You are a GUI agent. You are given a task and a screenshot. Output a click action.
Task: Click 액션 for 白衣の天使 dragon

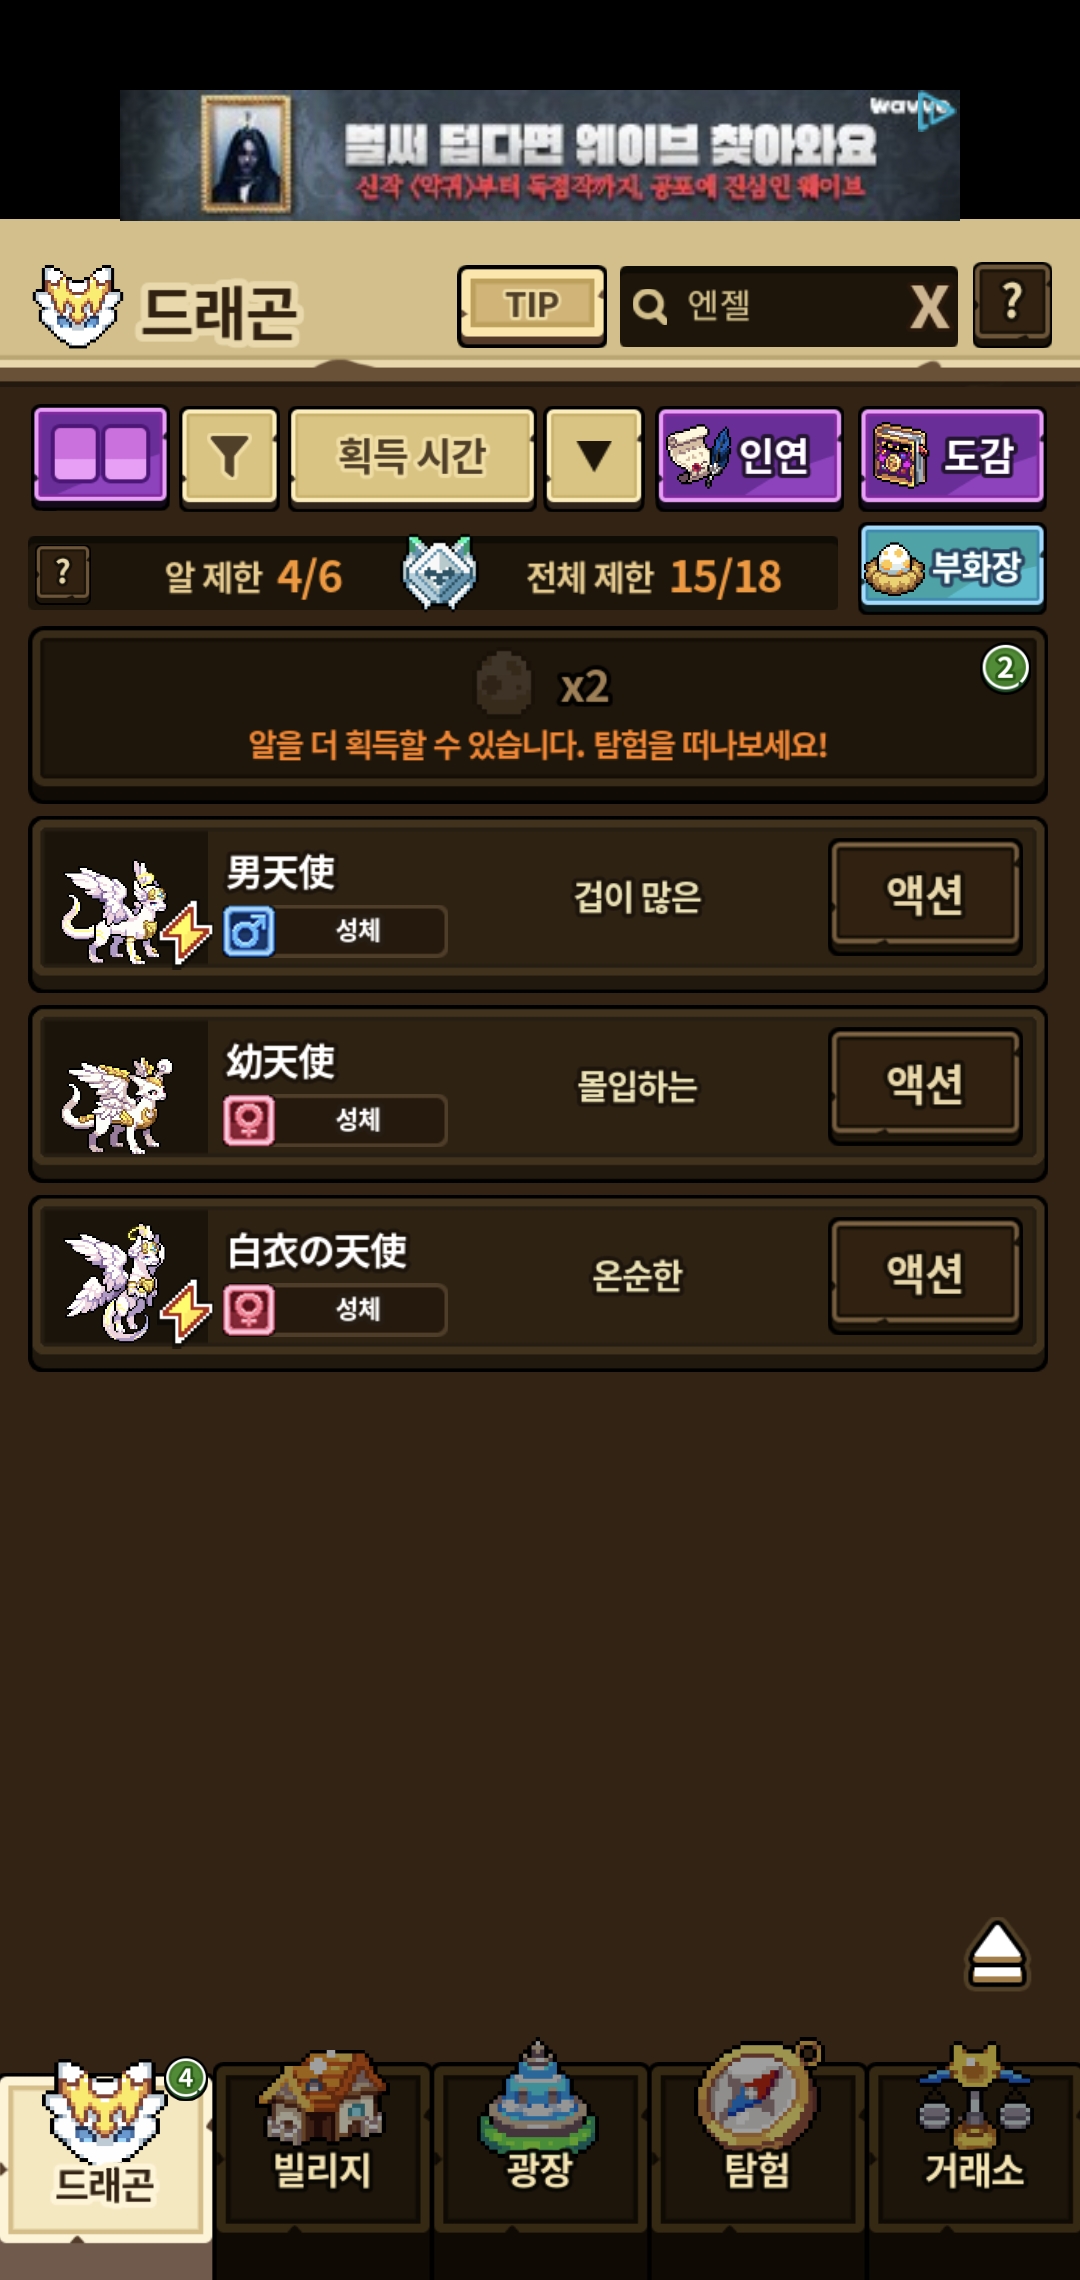coord(925,1275)
